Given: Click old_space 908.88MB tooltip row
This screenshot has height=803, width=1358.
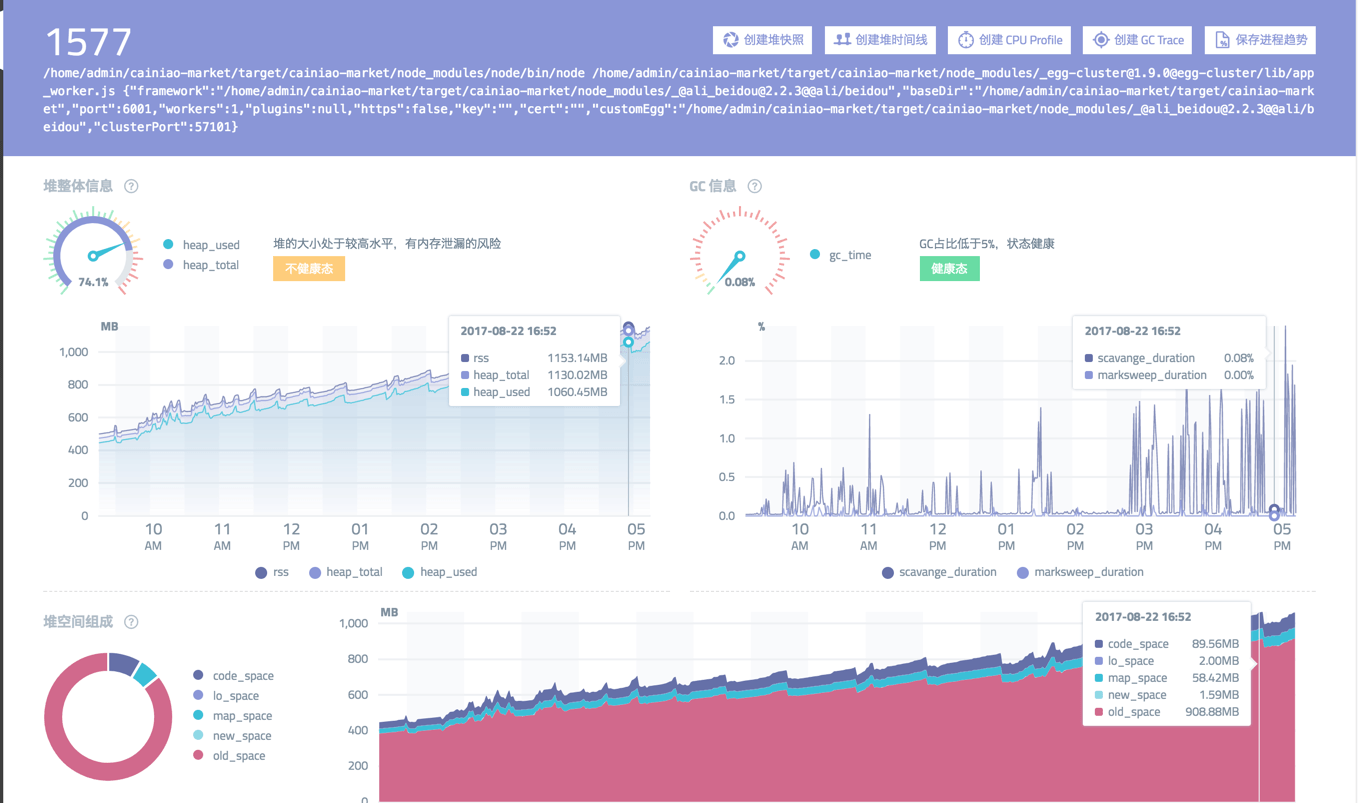Looking at the screenshot, I should click(x=1167, y=712).
